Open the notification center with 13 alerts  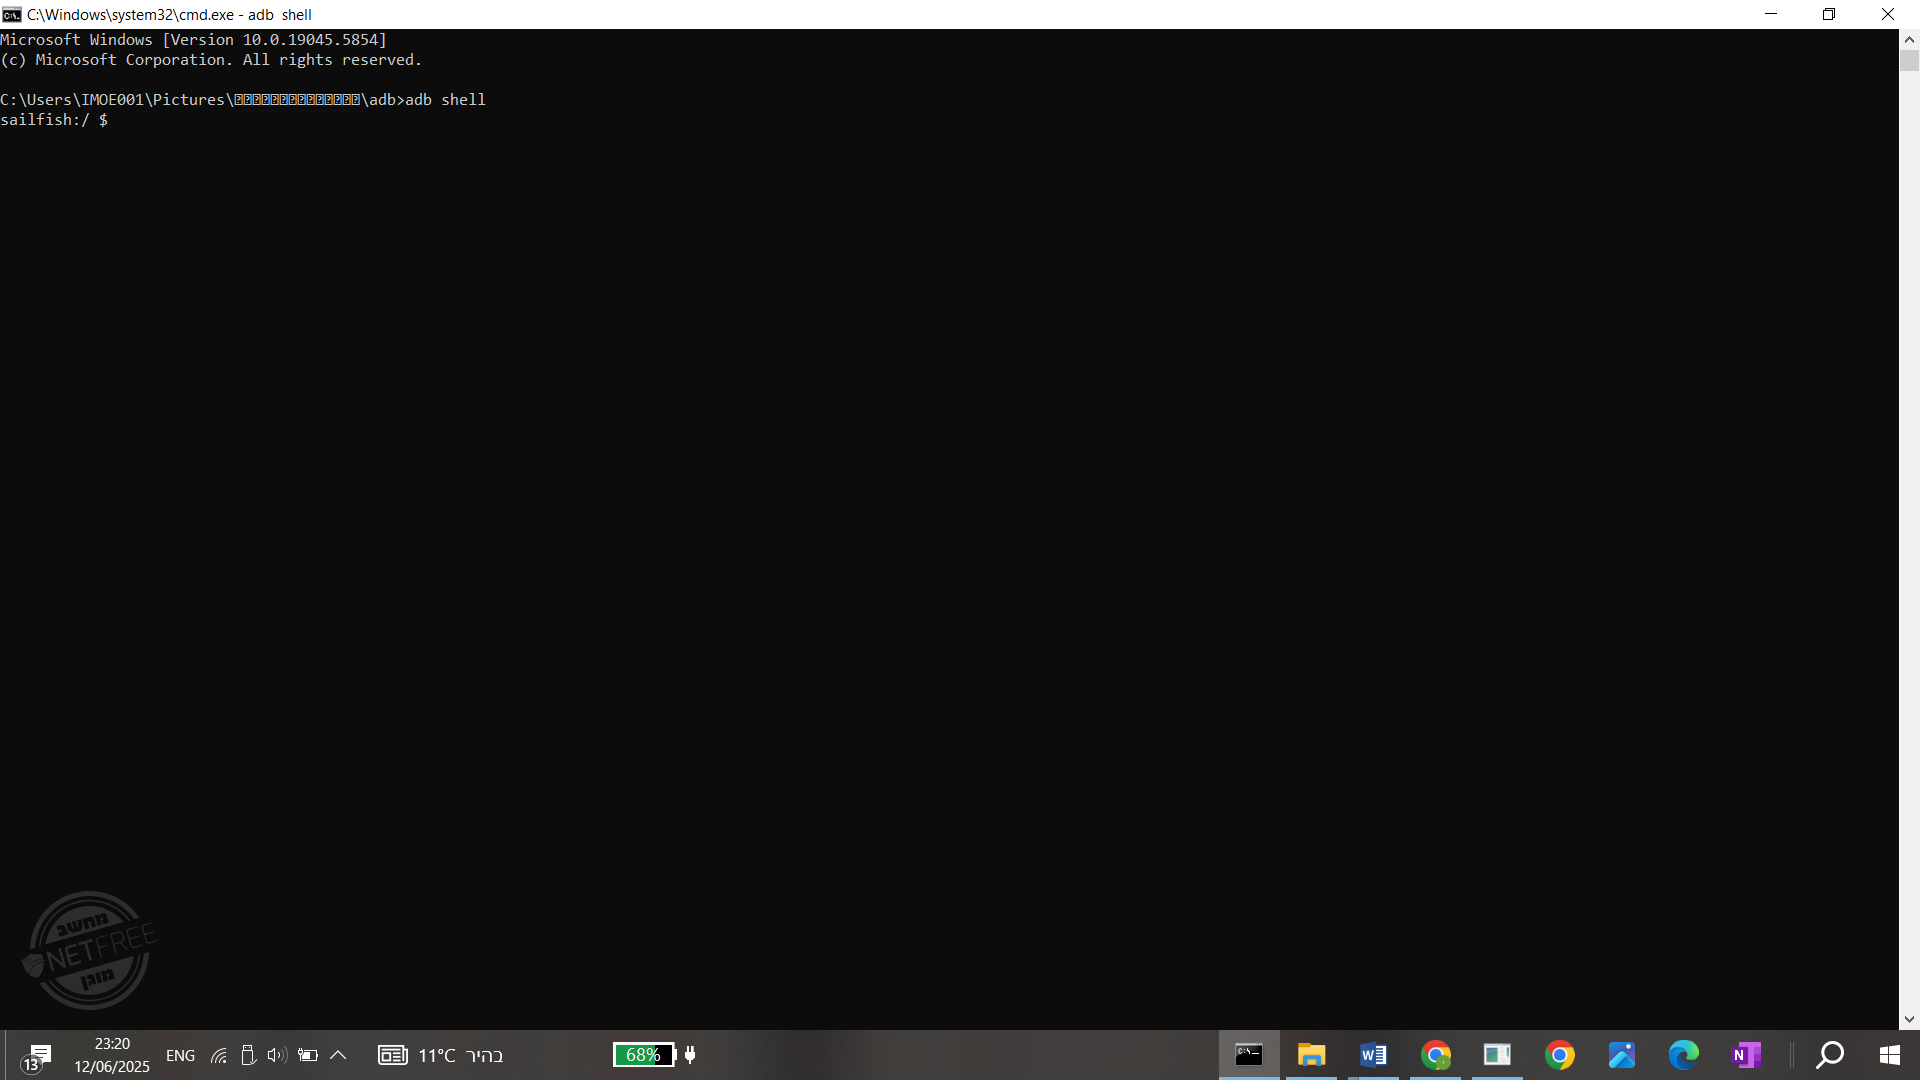[36, 1057]
